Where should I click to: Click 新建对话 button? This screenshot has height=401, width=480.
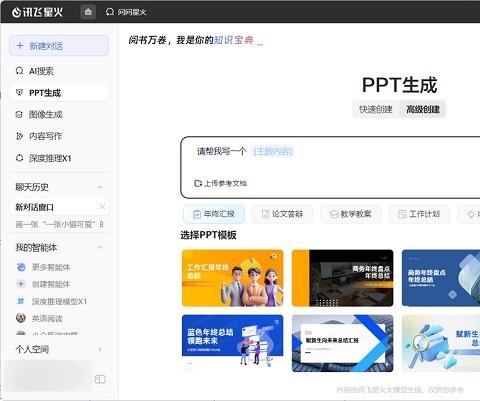(59, 46)
